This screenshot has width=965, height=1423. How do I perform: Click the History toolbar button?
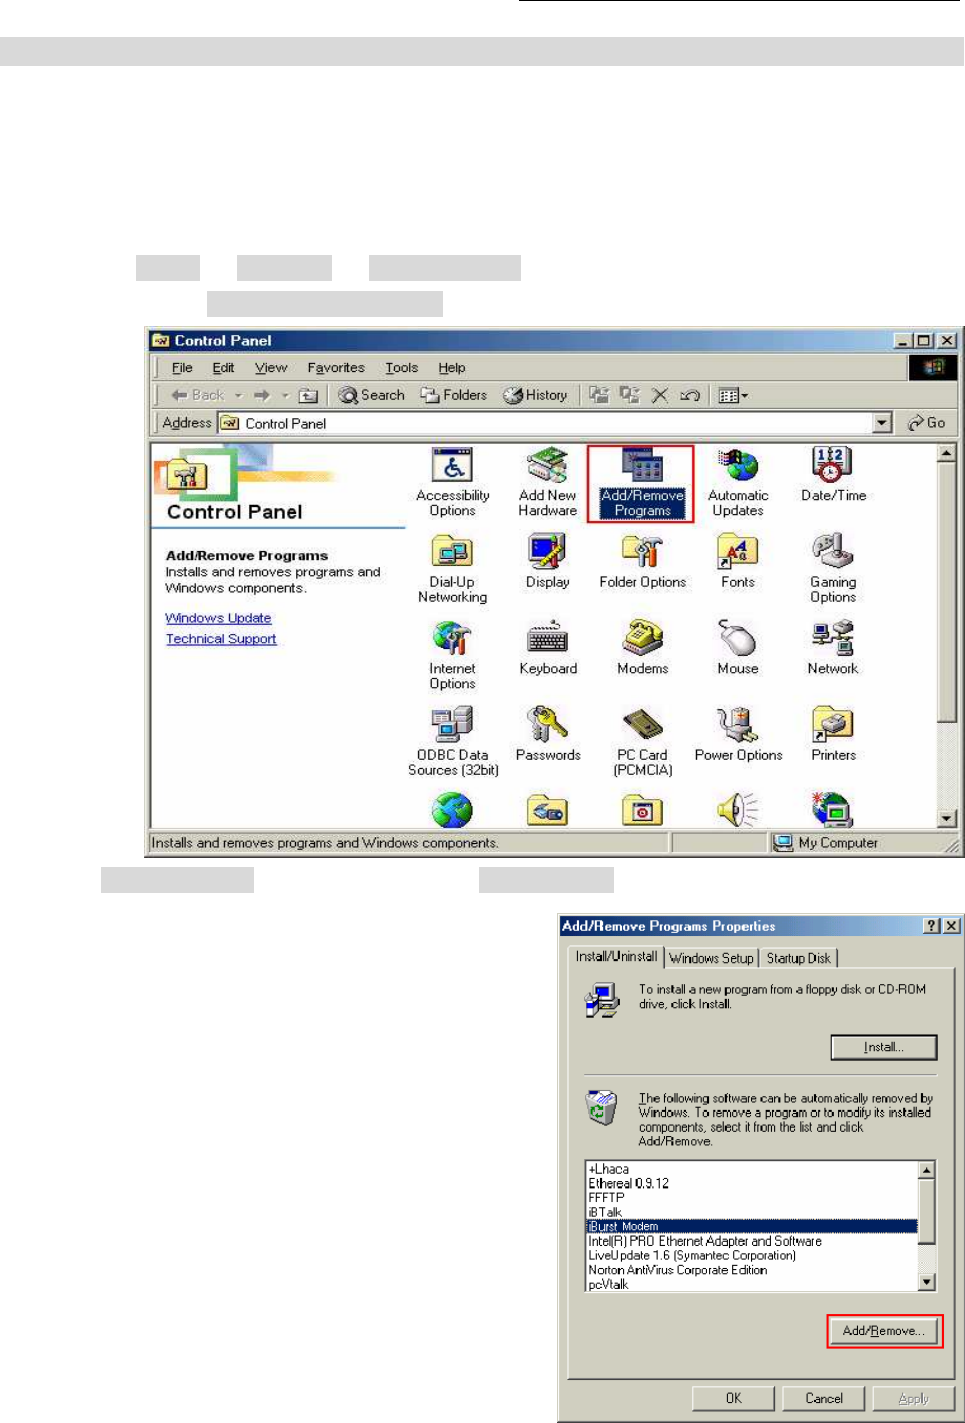point(535,395)
